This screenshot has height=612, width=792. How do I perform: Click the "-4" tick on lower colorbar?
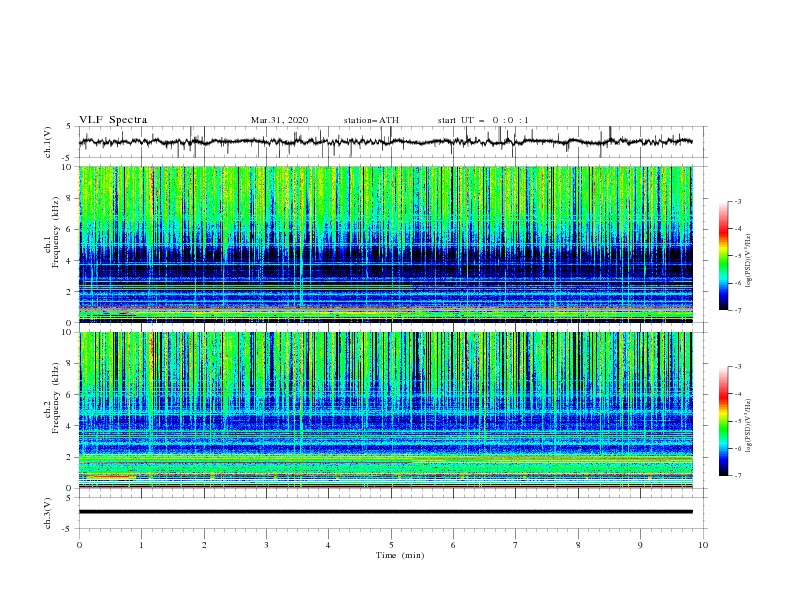(738, 394)
